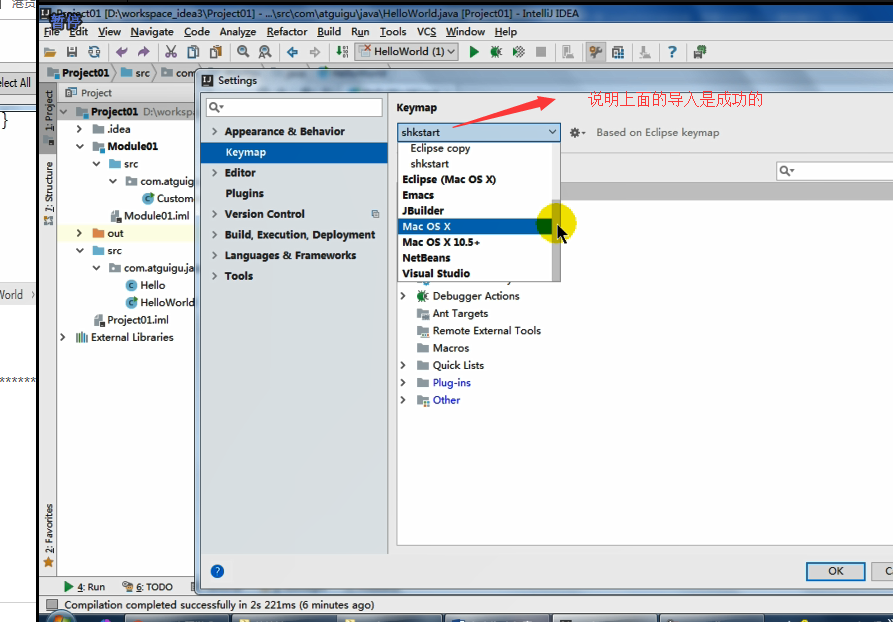Screen dimensions: 893x622
Task: Click the Cut scissors icon
Action: pos(171,52)
